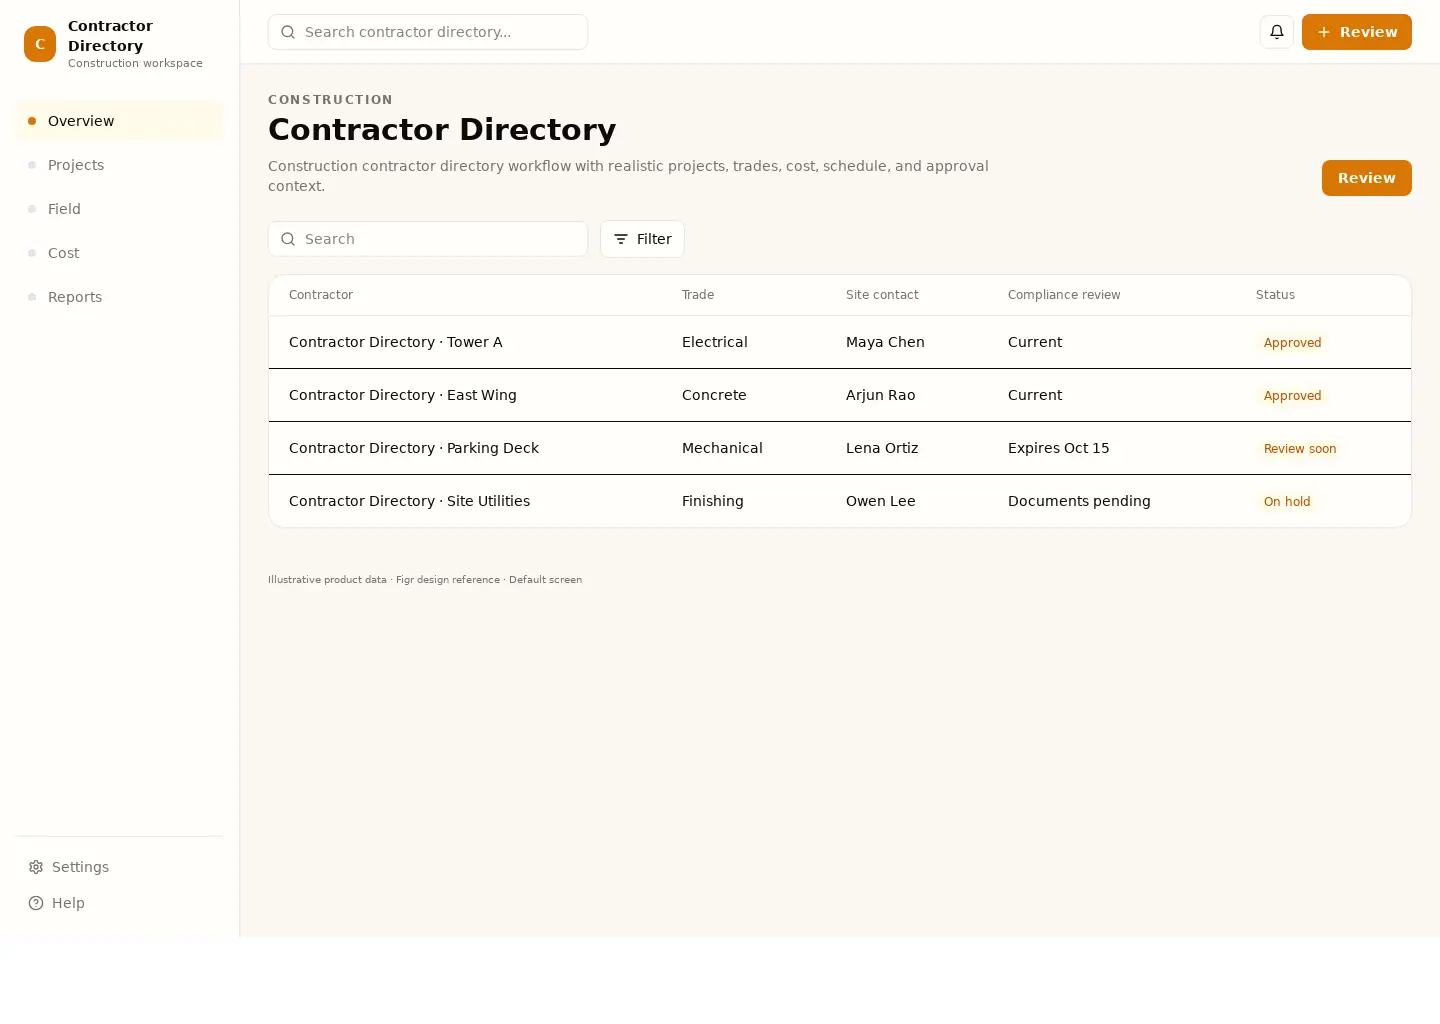This screenshot has width=1440, height=1024.
Task: Click the plus icon on top Review button
Action: click(1324, 32)
